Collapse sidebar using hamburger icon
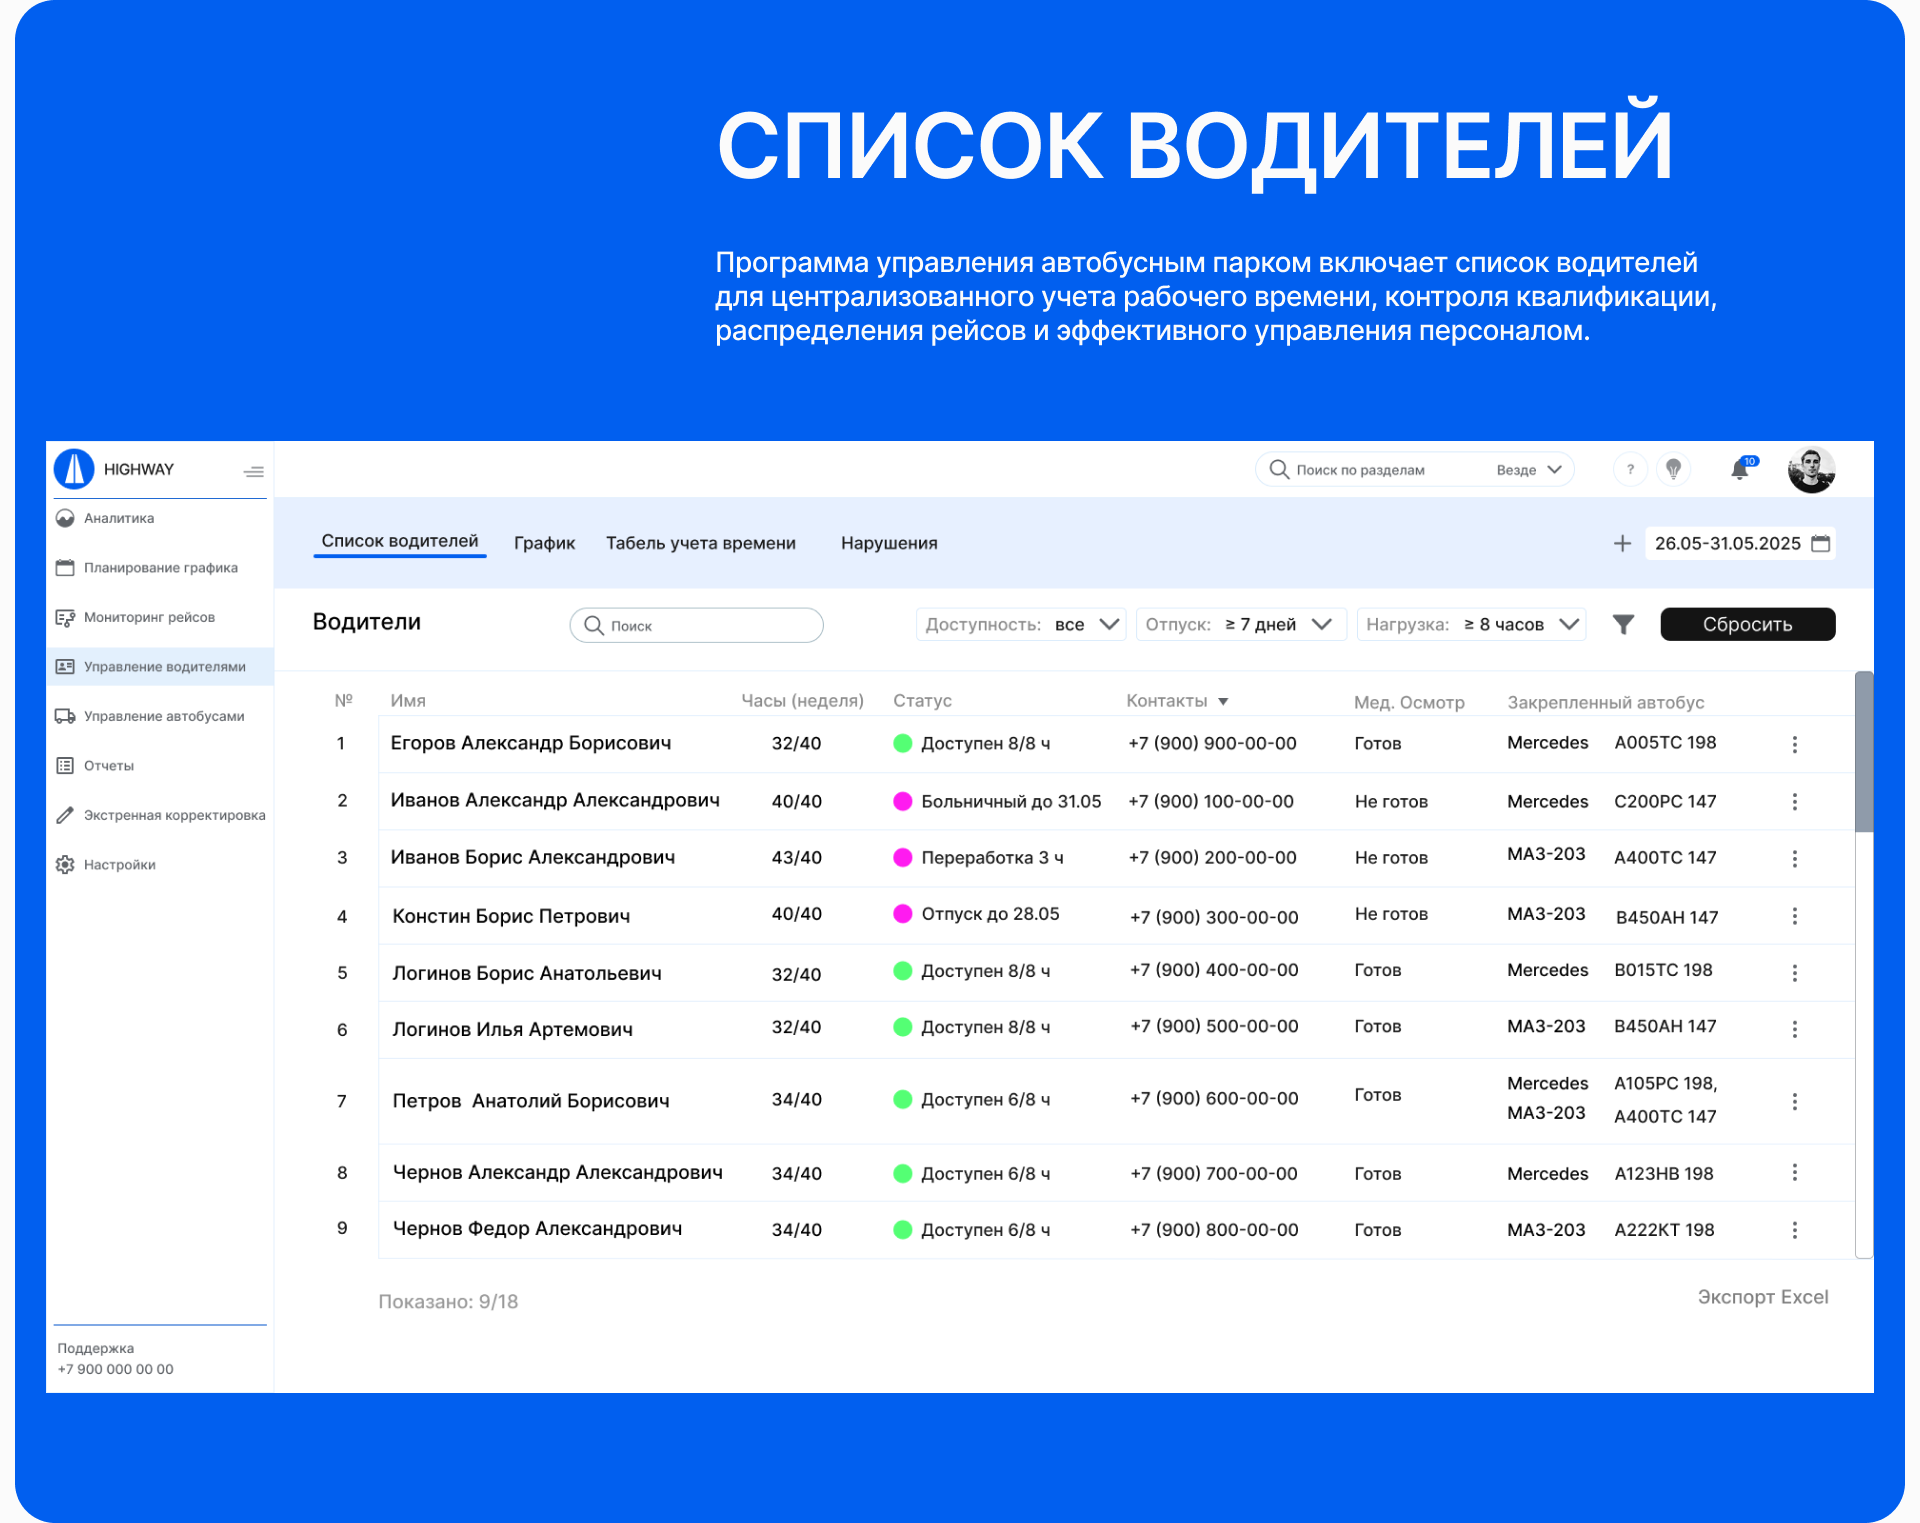Screen dimensions: 1920x1523 254,471
